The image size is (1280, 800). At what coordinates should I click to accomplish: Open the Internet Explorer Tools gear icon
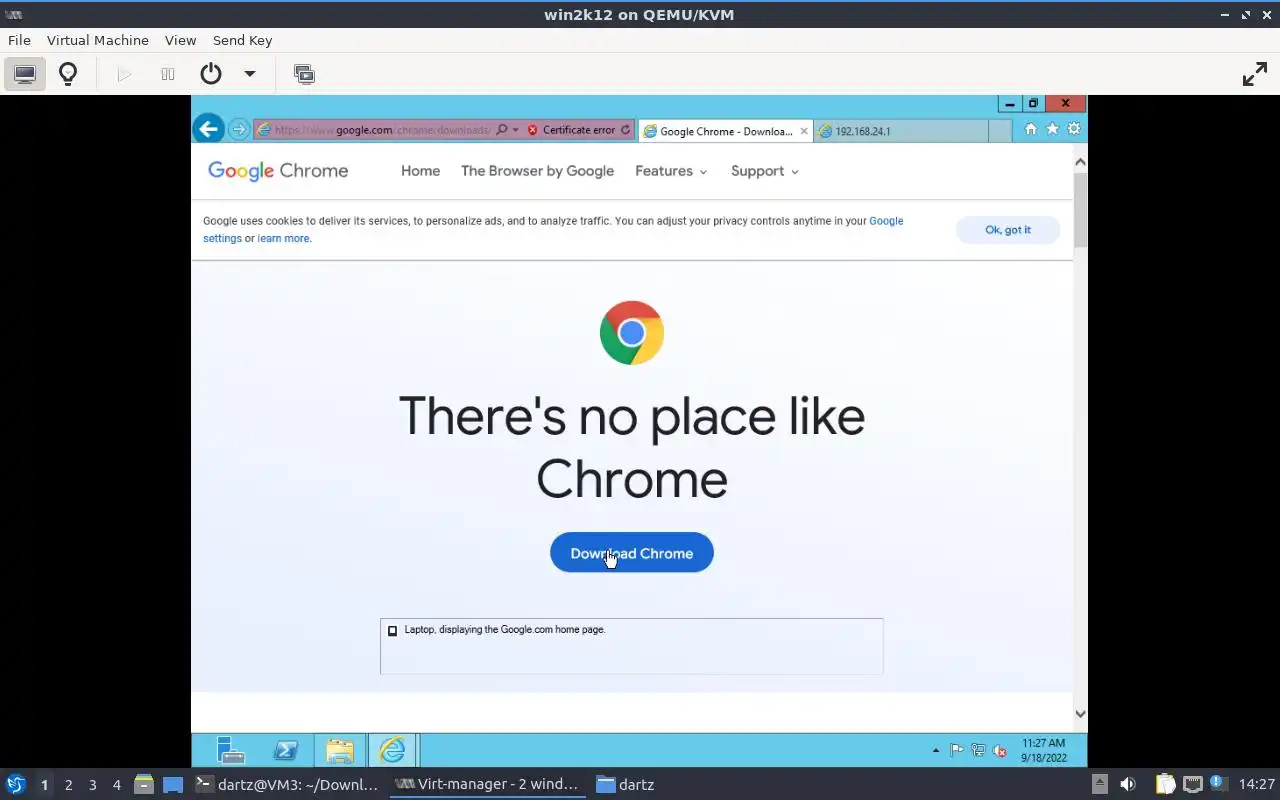tap(1074, 129)
